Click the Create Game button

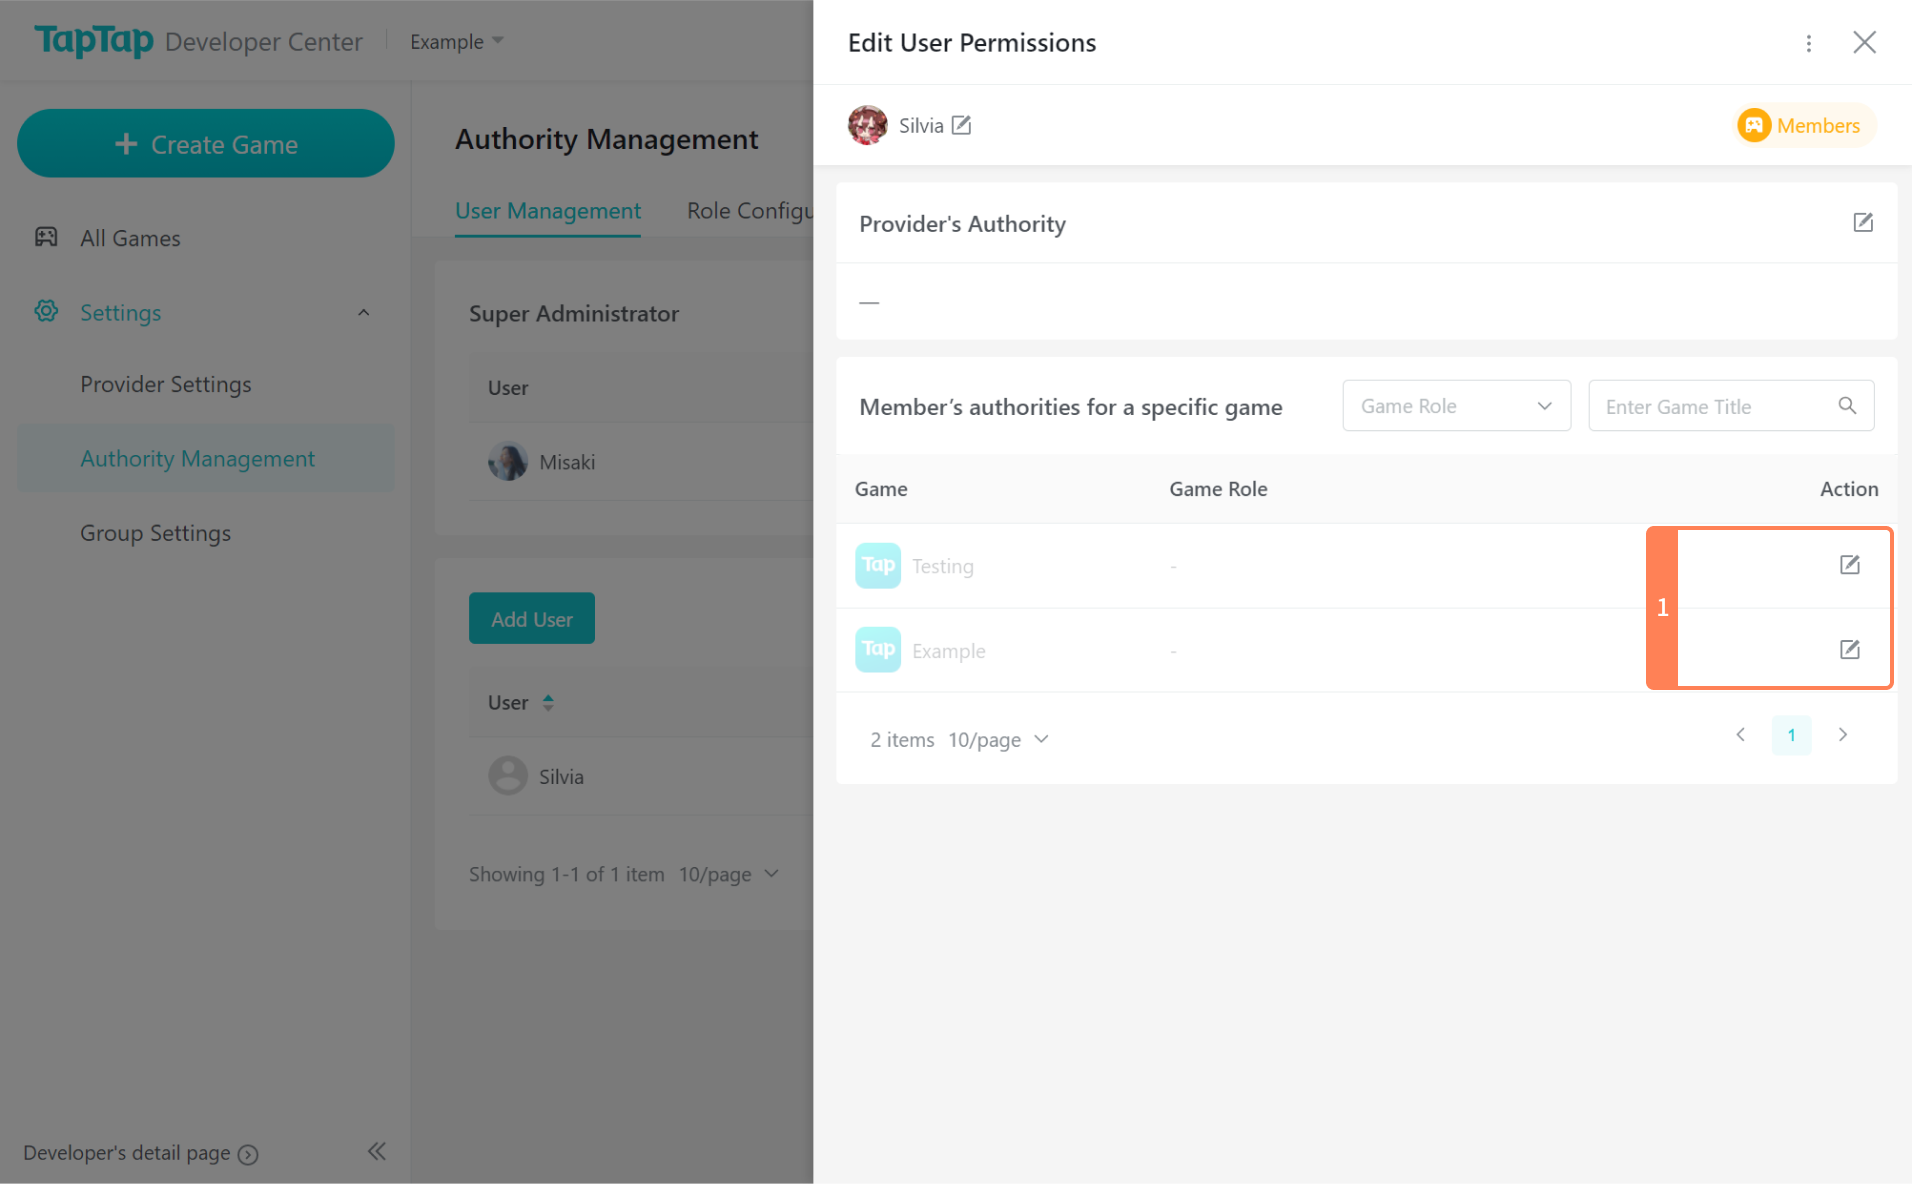click(x=206, y=144)
